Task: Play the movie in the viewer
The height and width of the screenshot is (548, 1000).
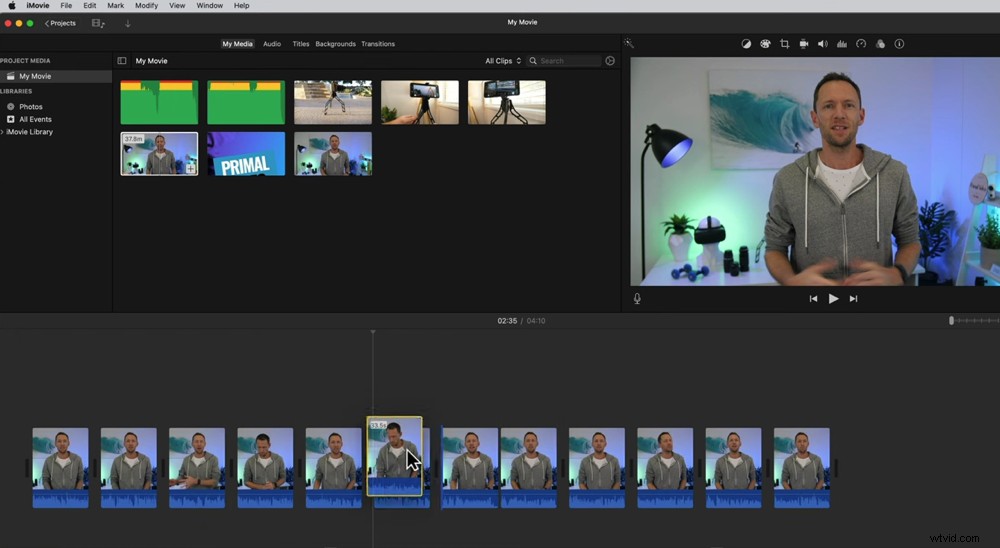Action: pyautogui.click(x=833, y=299)
